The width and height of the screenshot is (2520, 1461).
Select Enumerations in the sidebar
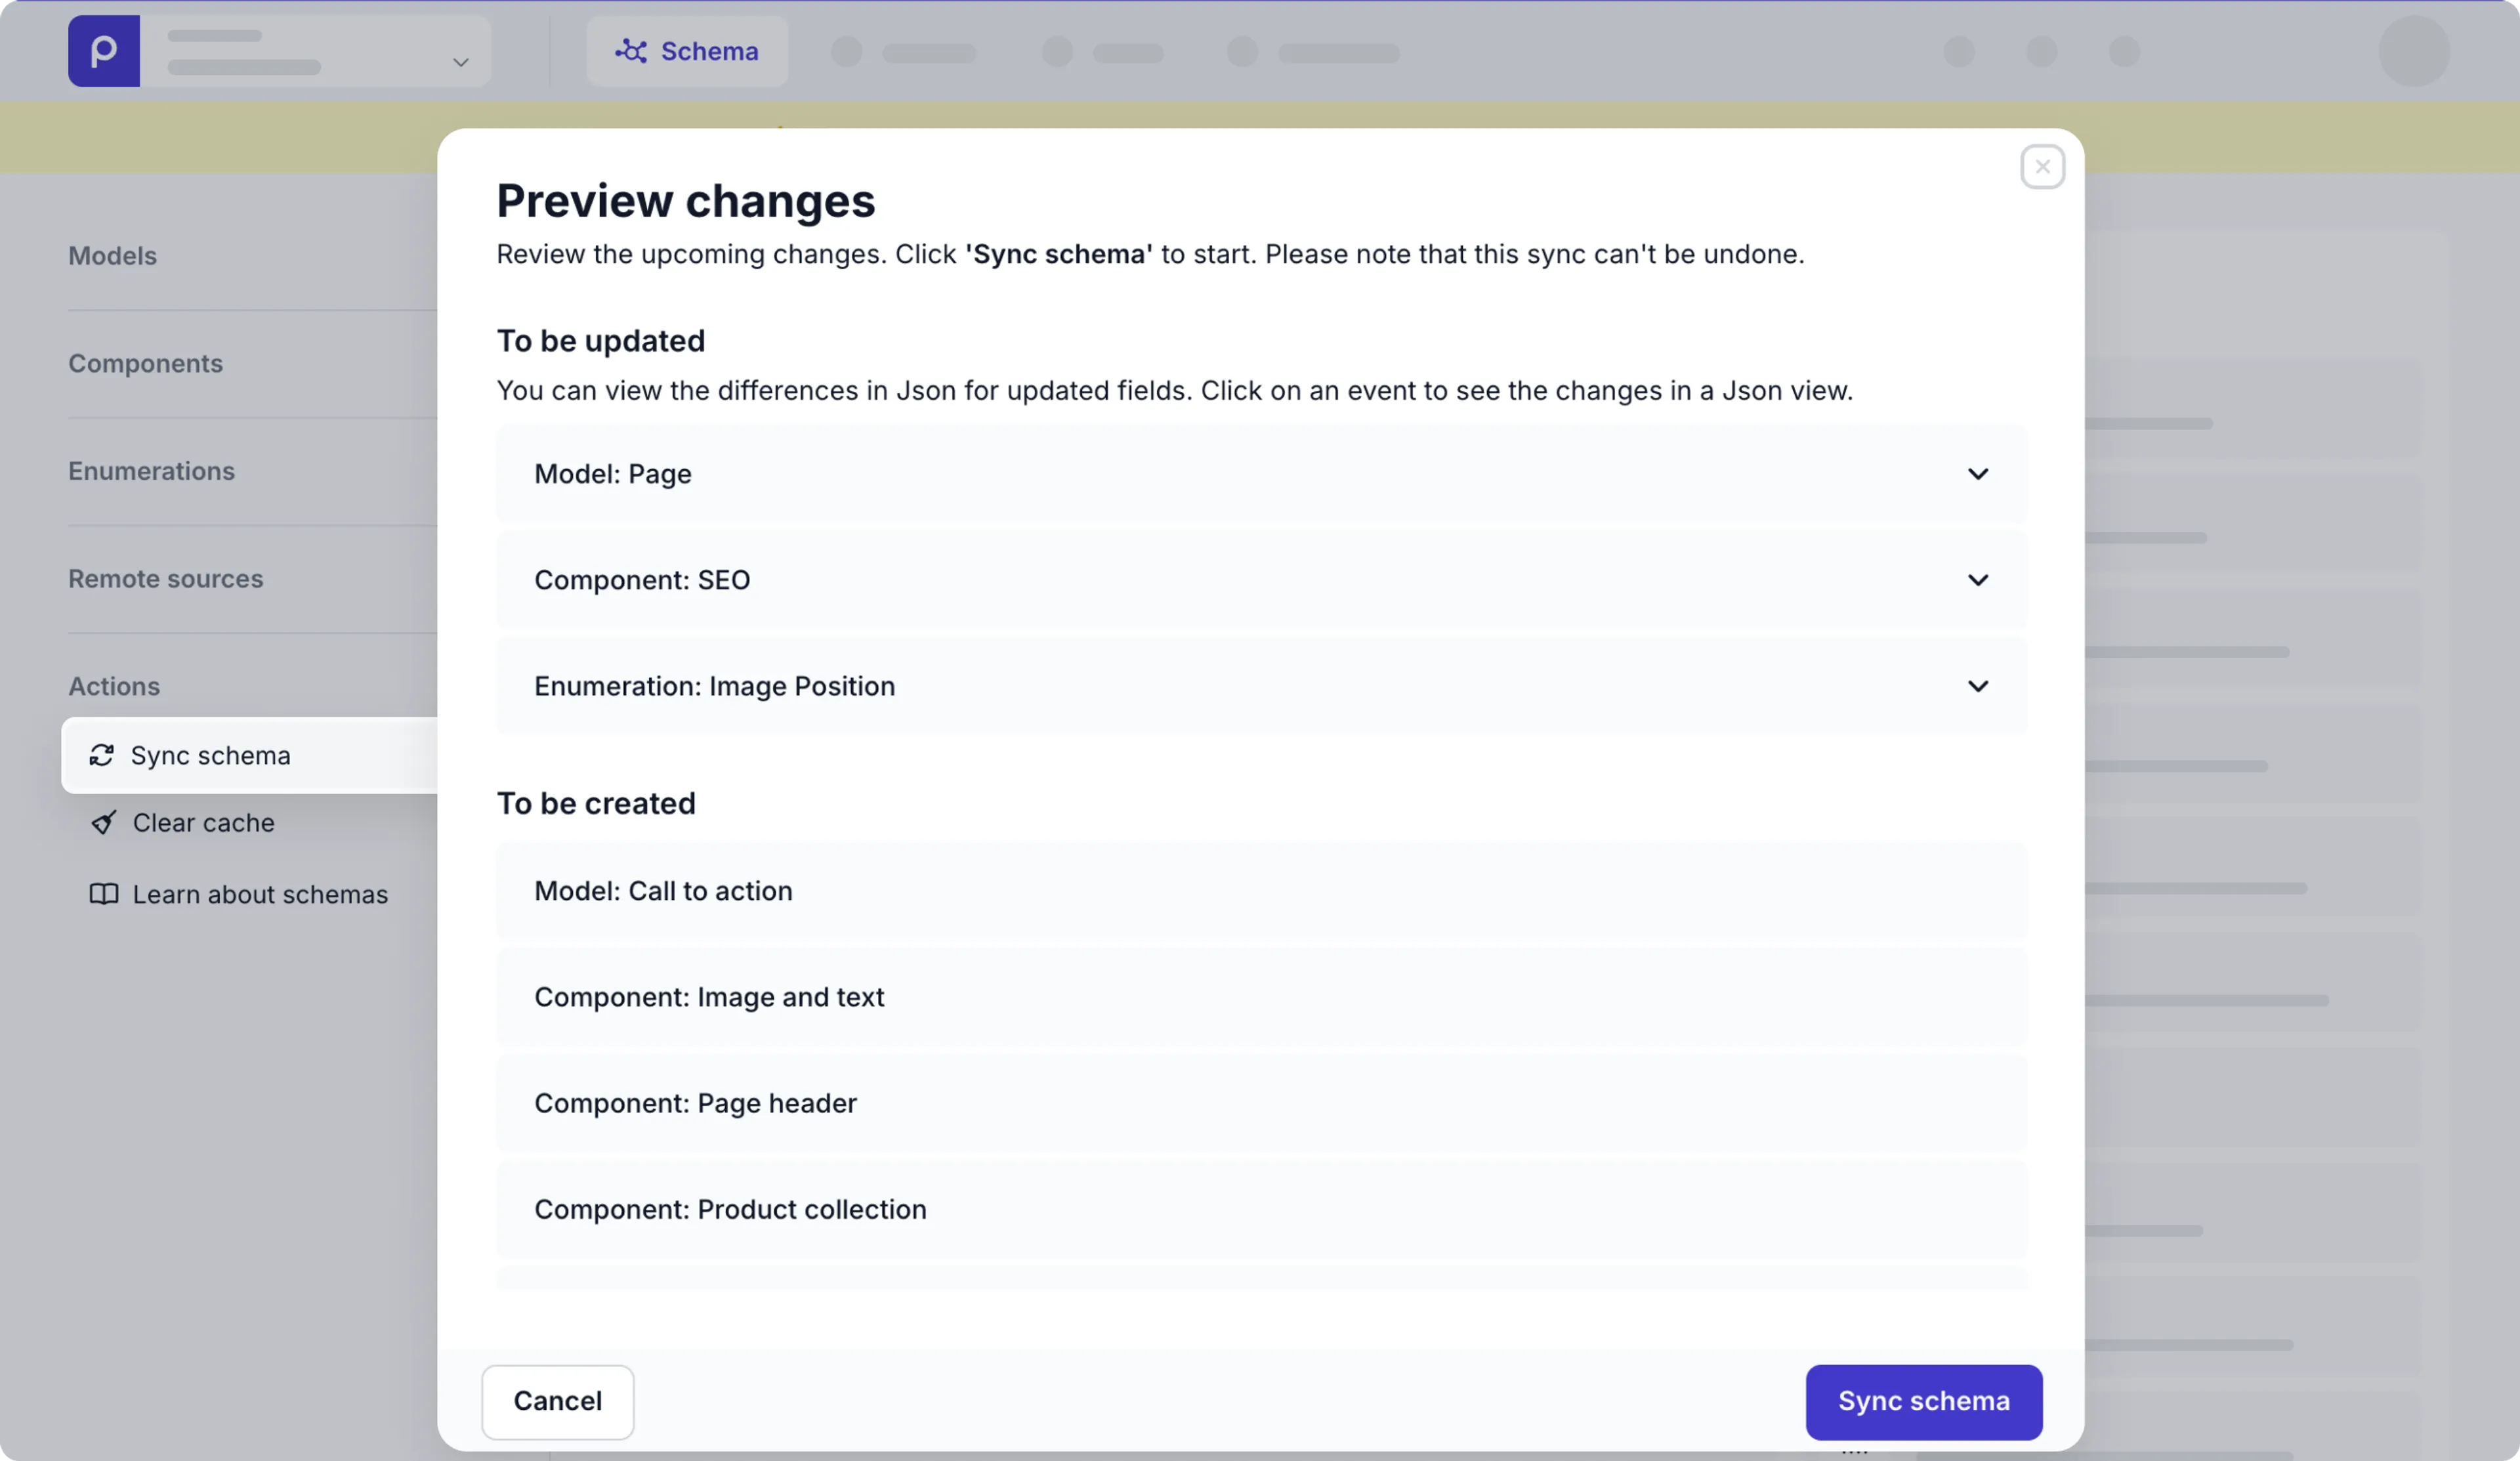(x=151, y=471)
